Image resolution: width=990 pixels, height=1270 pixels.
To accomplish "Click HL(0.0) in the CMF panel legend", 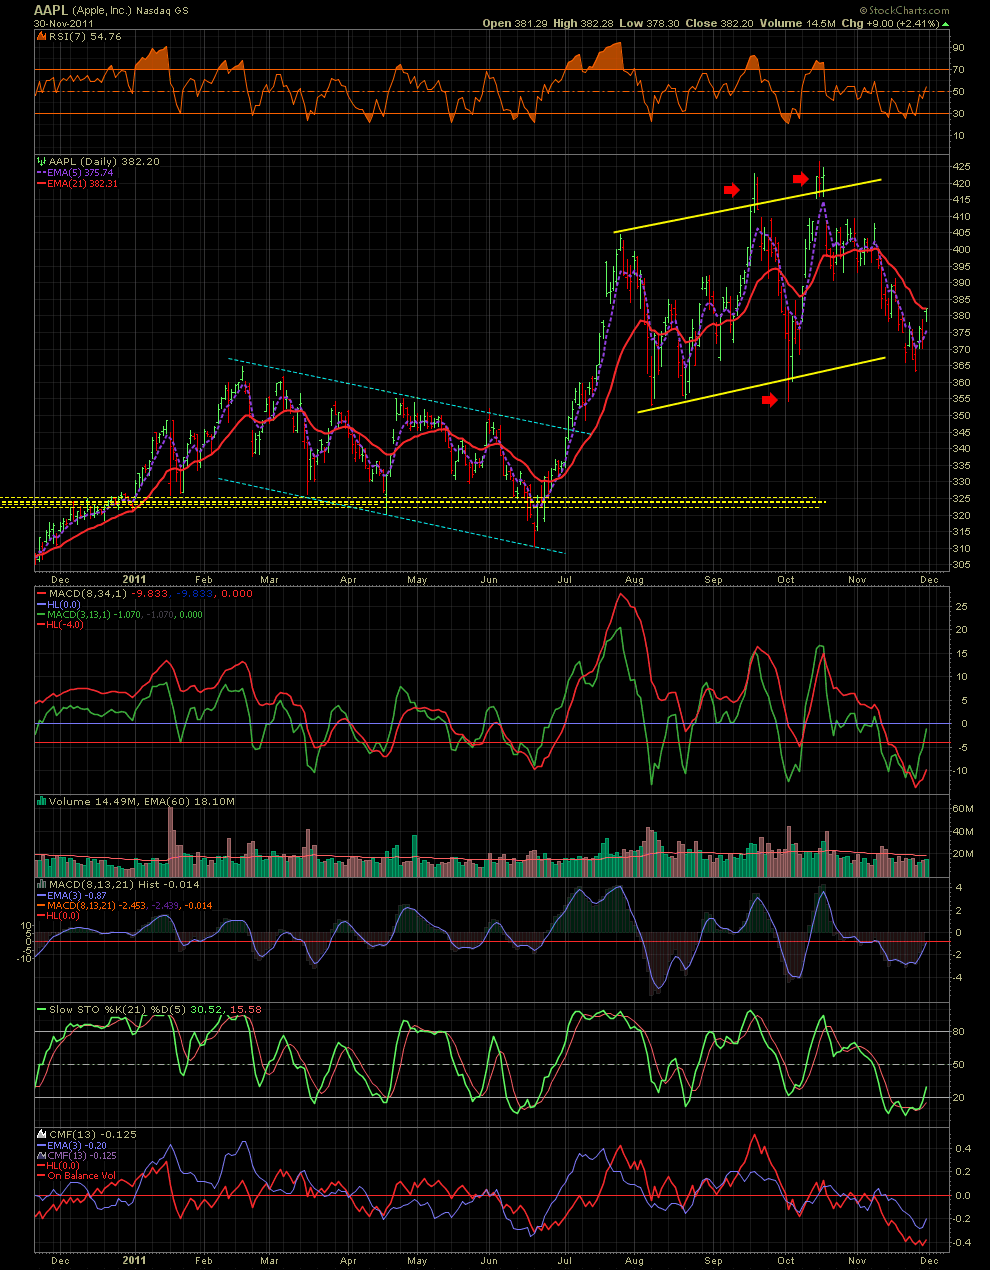I will [65, 1166].
